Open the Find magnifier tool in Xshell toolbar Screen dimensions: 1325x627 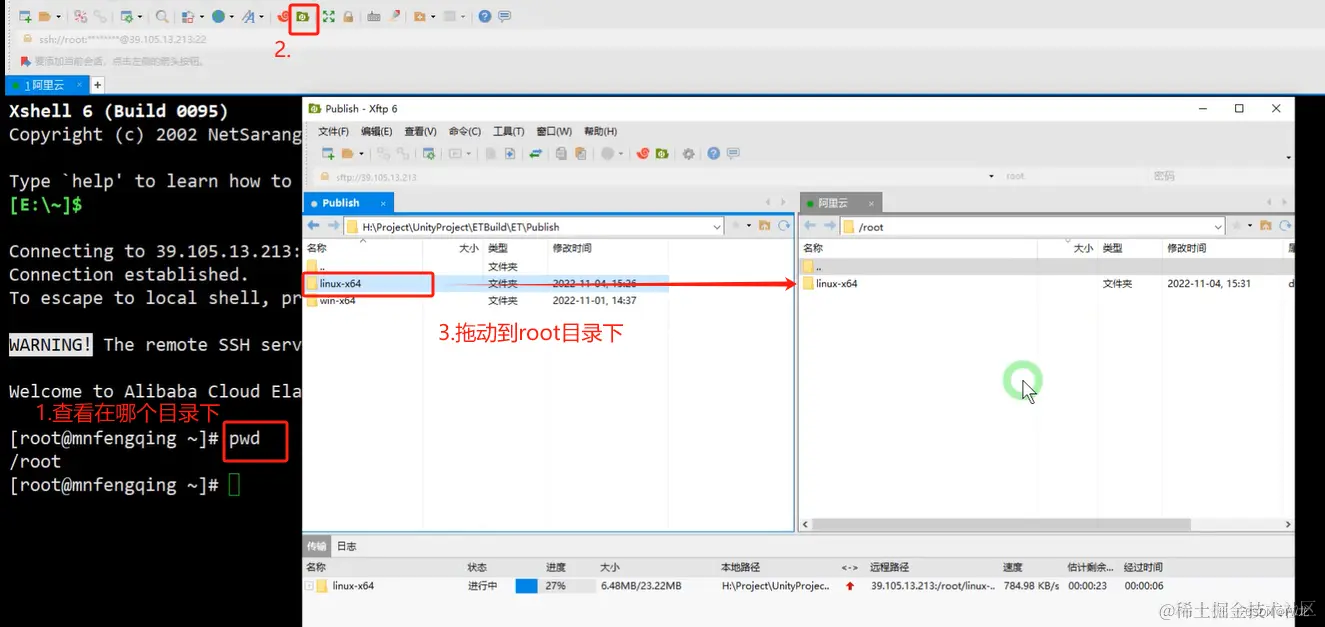(162, 17)
